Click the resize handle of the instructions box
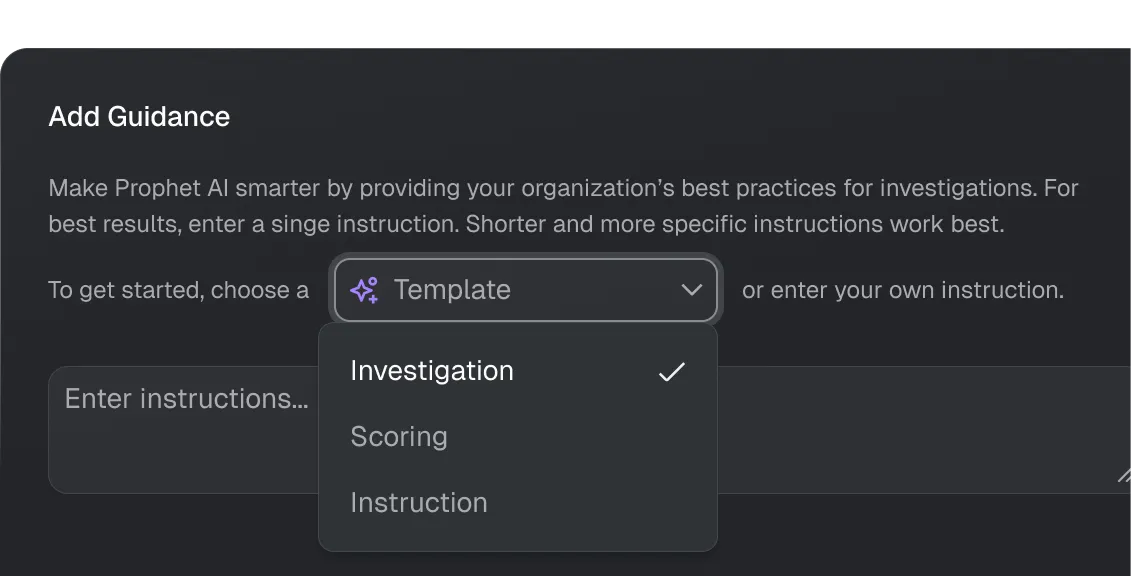 pos(1123,477)
